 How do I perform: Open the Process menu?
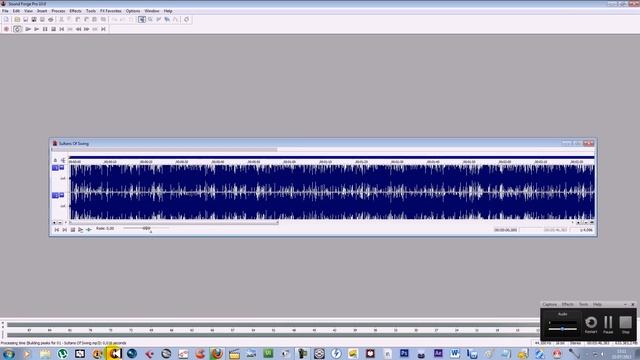click(x=58, y=11)
